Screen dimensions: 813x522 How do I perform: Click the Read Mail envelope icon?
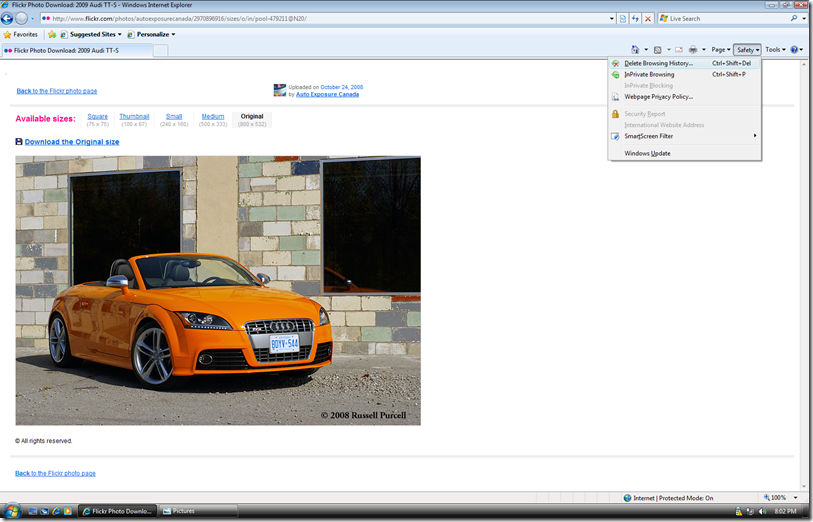(x=679, y=50)
